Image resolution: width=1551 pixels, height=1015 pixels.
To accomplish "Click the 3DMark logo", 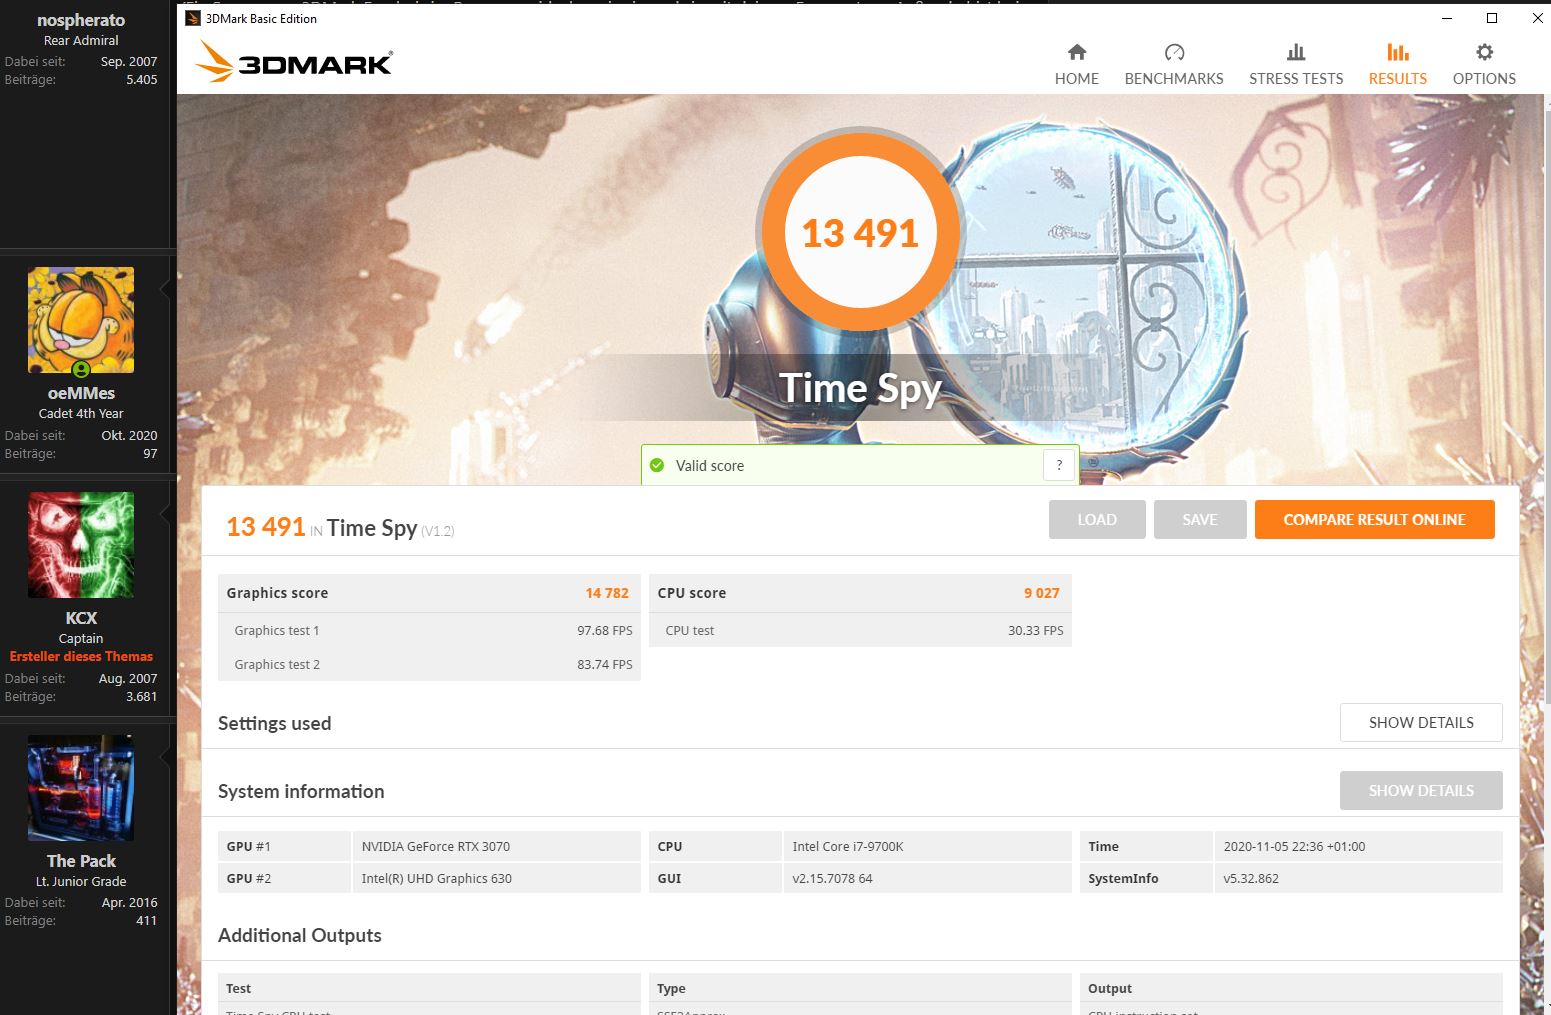I will coord(294,62).
